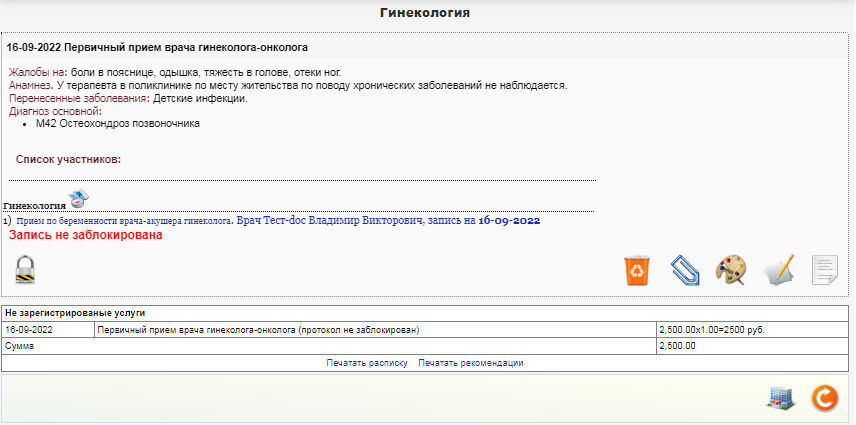This screenshot has height=425, width=856.
Task: Click the Запись не заблокирована status text
Action: (x=85, y=237)
